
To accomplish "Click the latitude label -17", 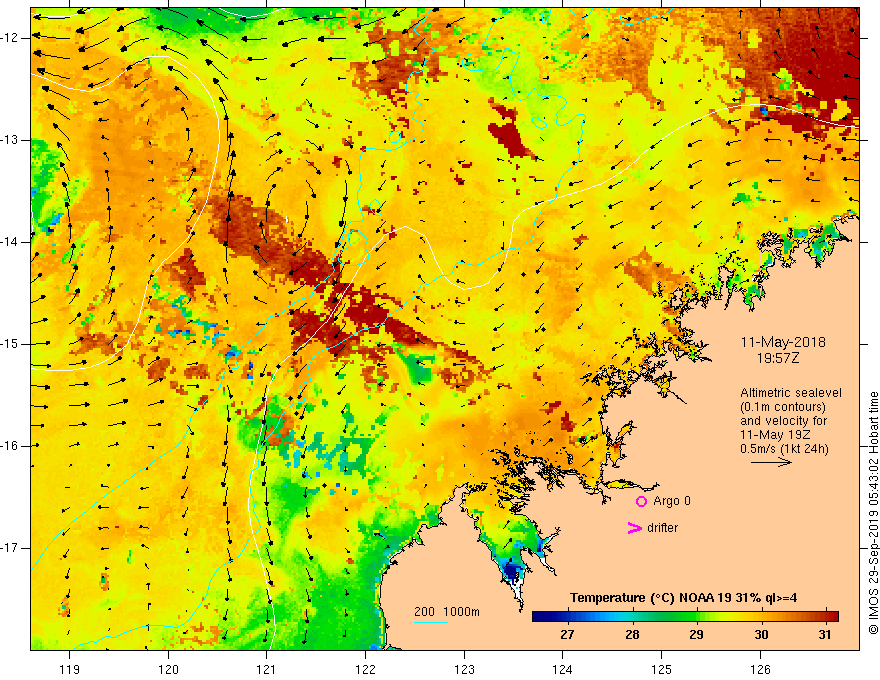I will [10, 548].
